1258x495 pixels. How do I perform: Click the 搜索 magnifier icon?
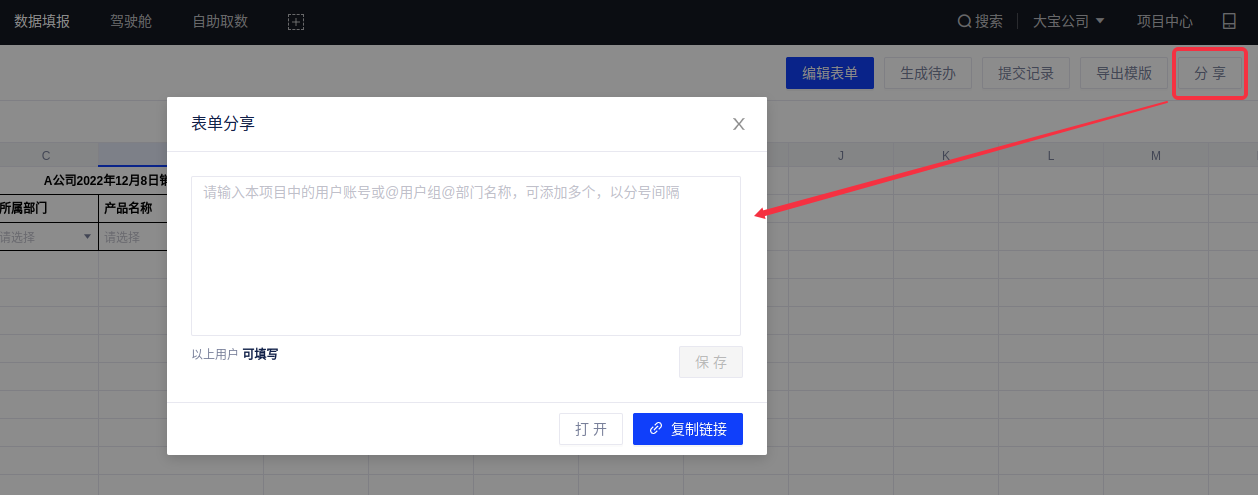(964, 21)
